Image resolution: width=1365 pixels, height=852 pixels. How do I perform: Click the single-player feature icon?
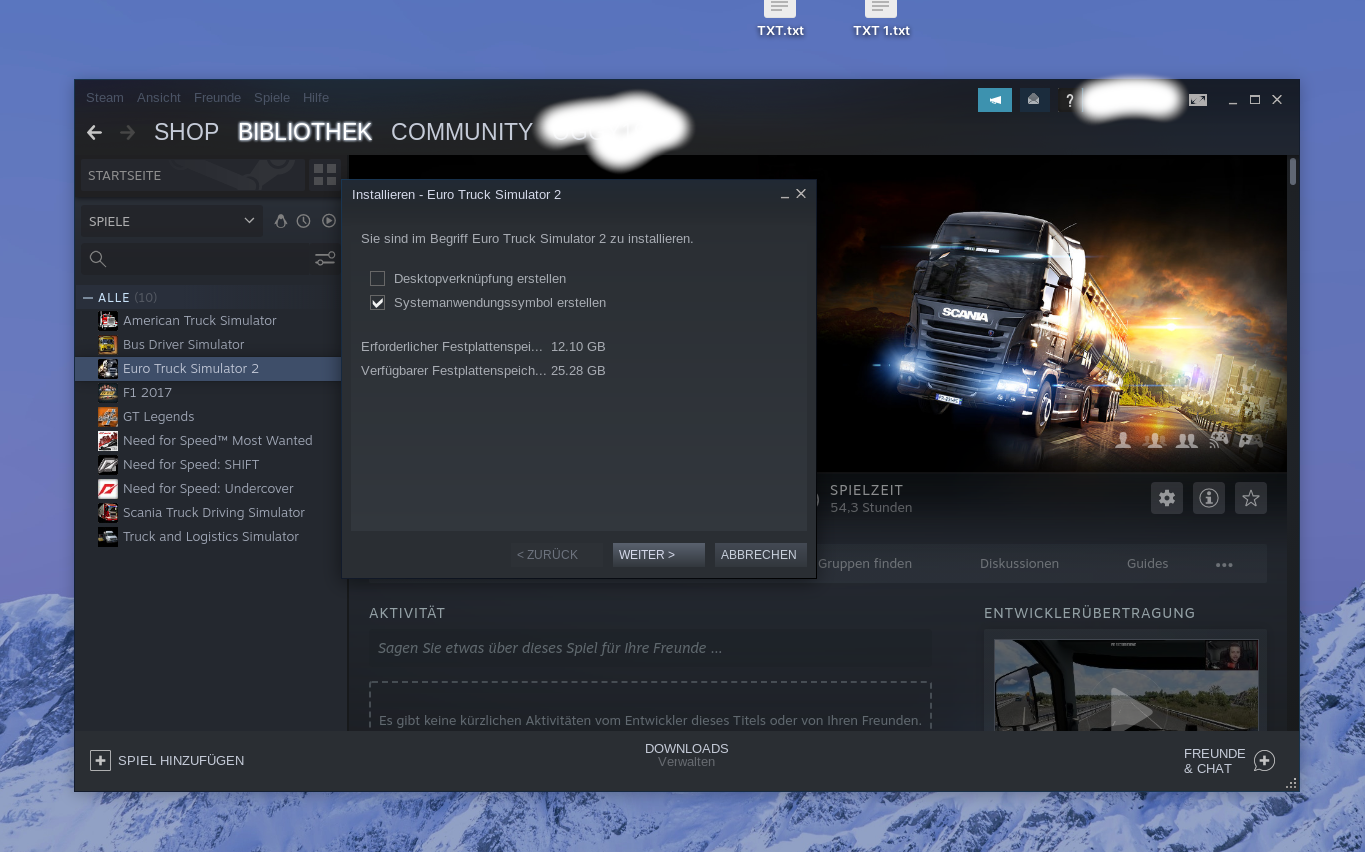click(x=1123, y=440)
